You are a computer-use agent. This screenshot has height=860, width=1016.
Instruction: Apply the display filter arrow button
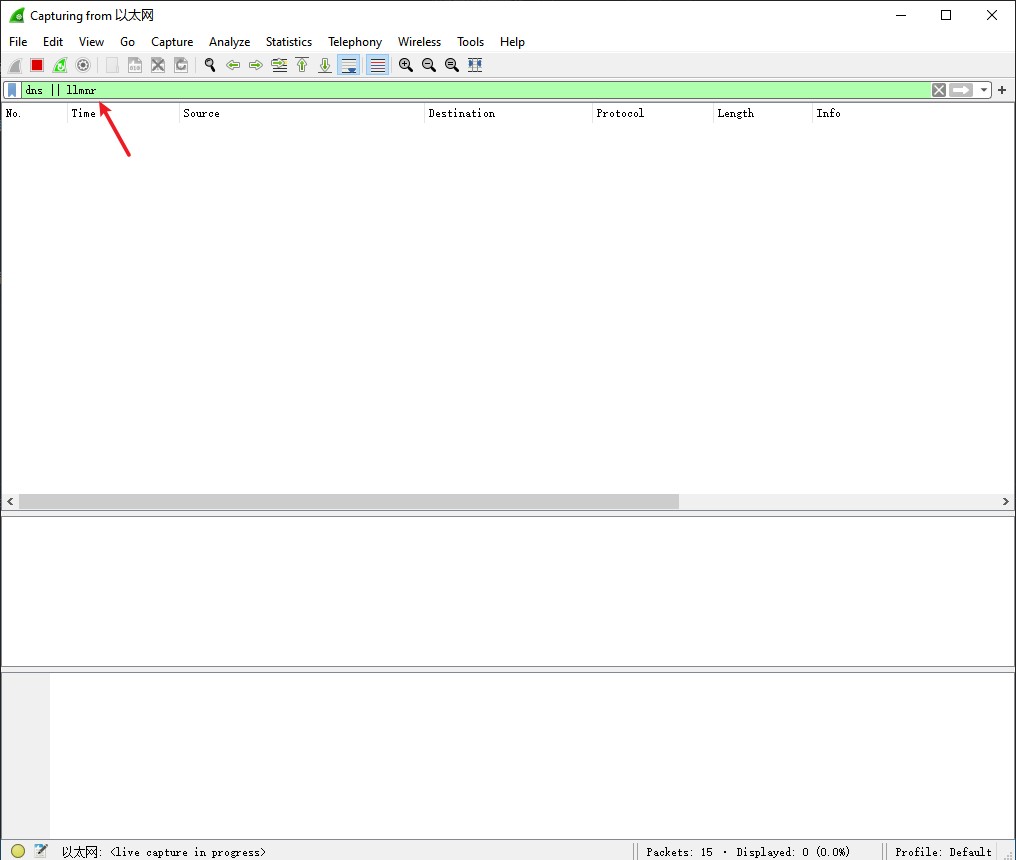(962, 90)
